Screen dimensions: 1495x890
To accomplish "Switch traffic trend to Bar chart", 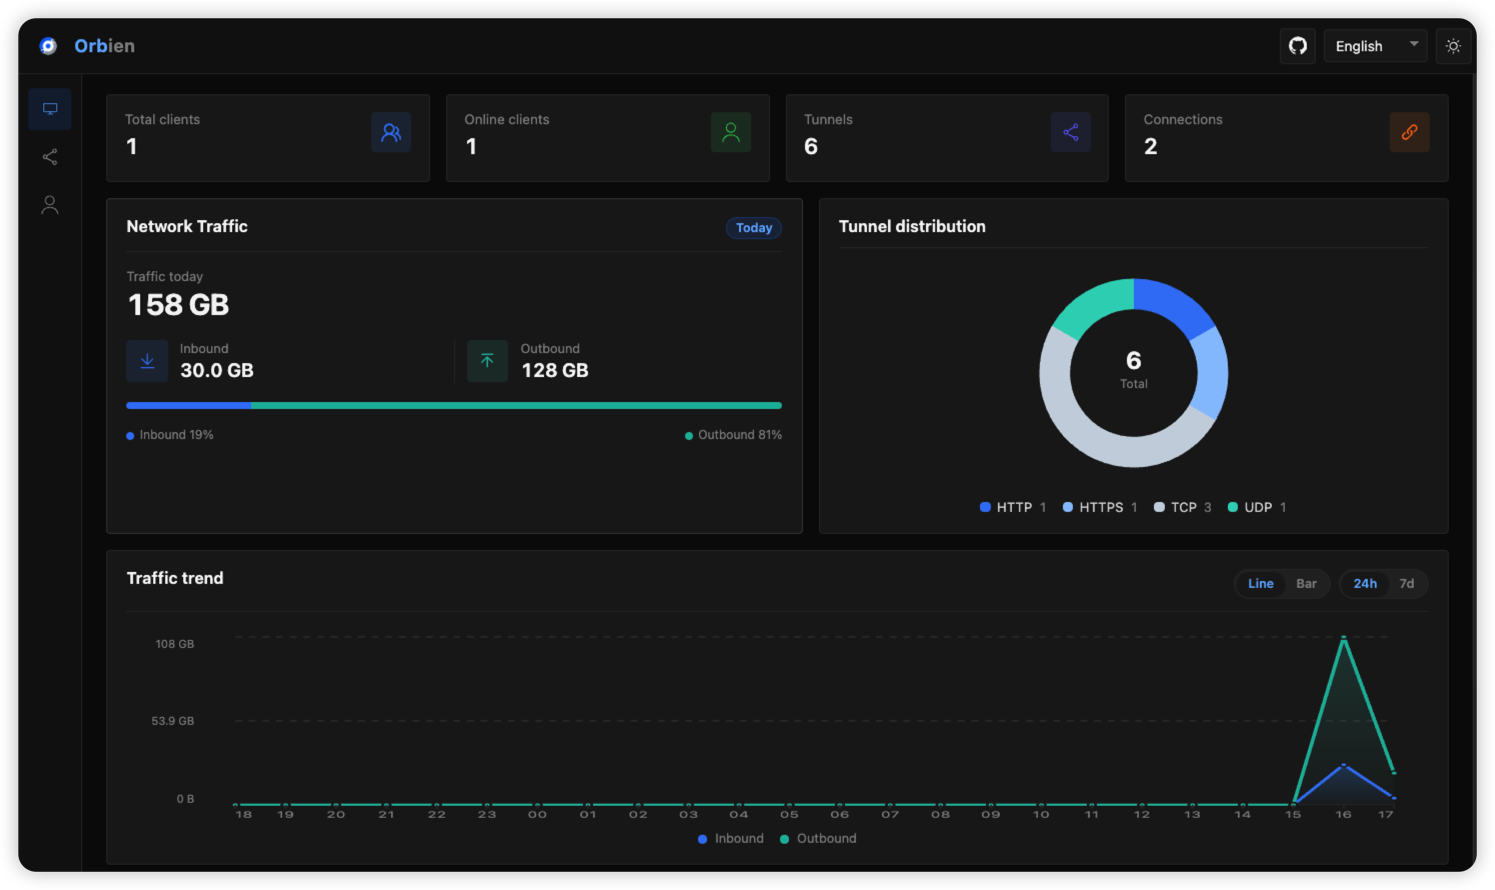I will 1306,584.
